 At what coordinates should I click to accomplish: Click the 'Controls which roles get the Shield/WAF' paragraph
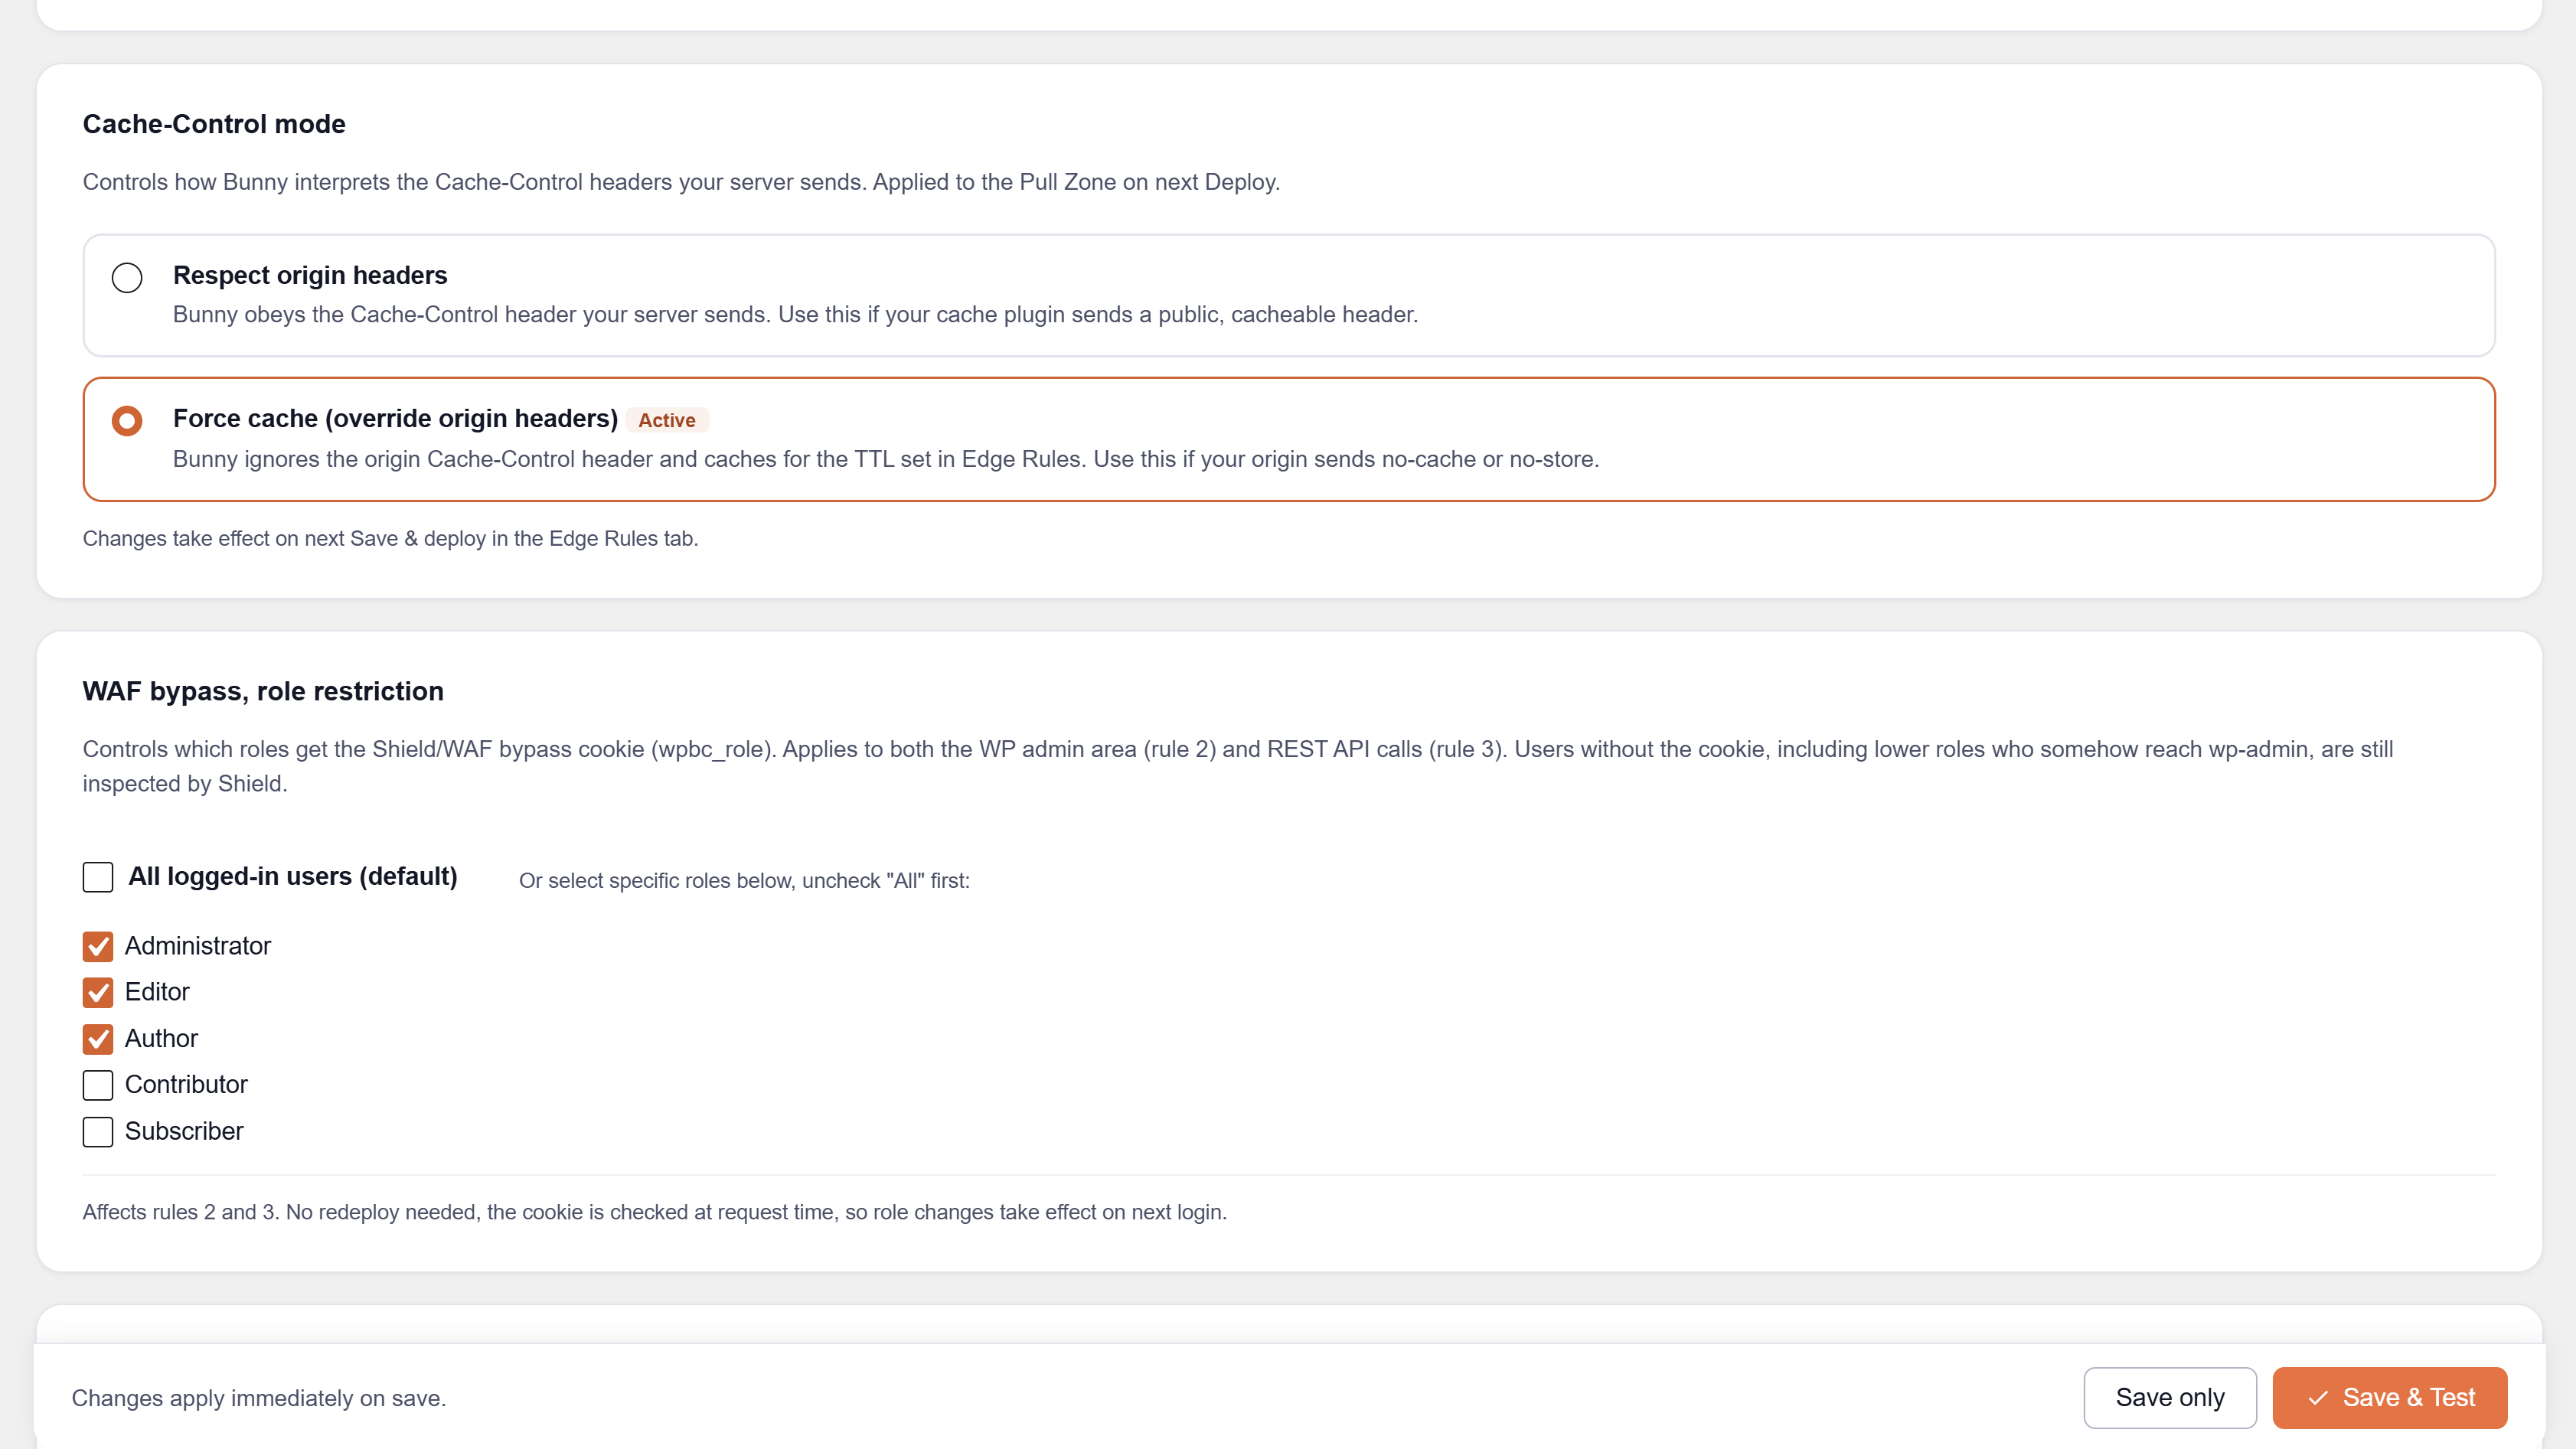1238,767
